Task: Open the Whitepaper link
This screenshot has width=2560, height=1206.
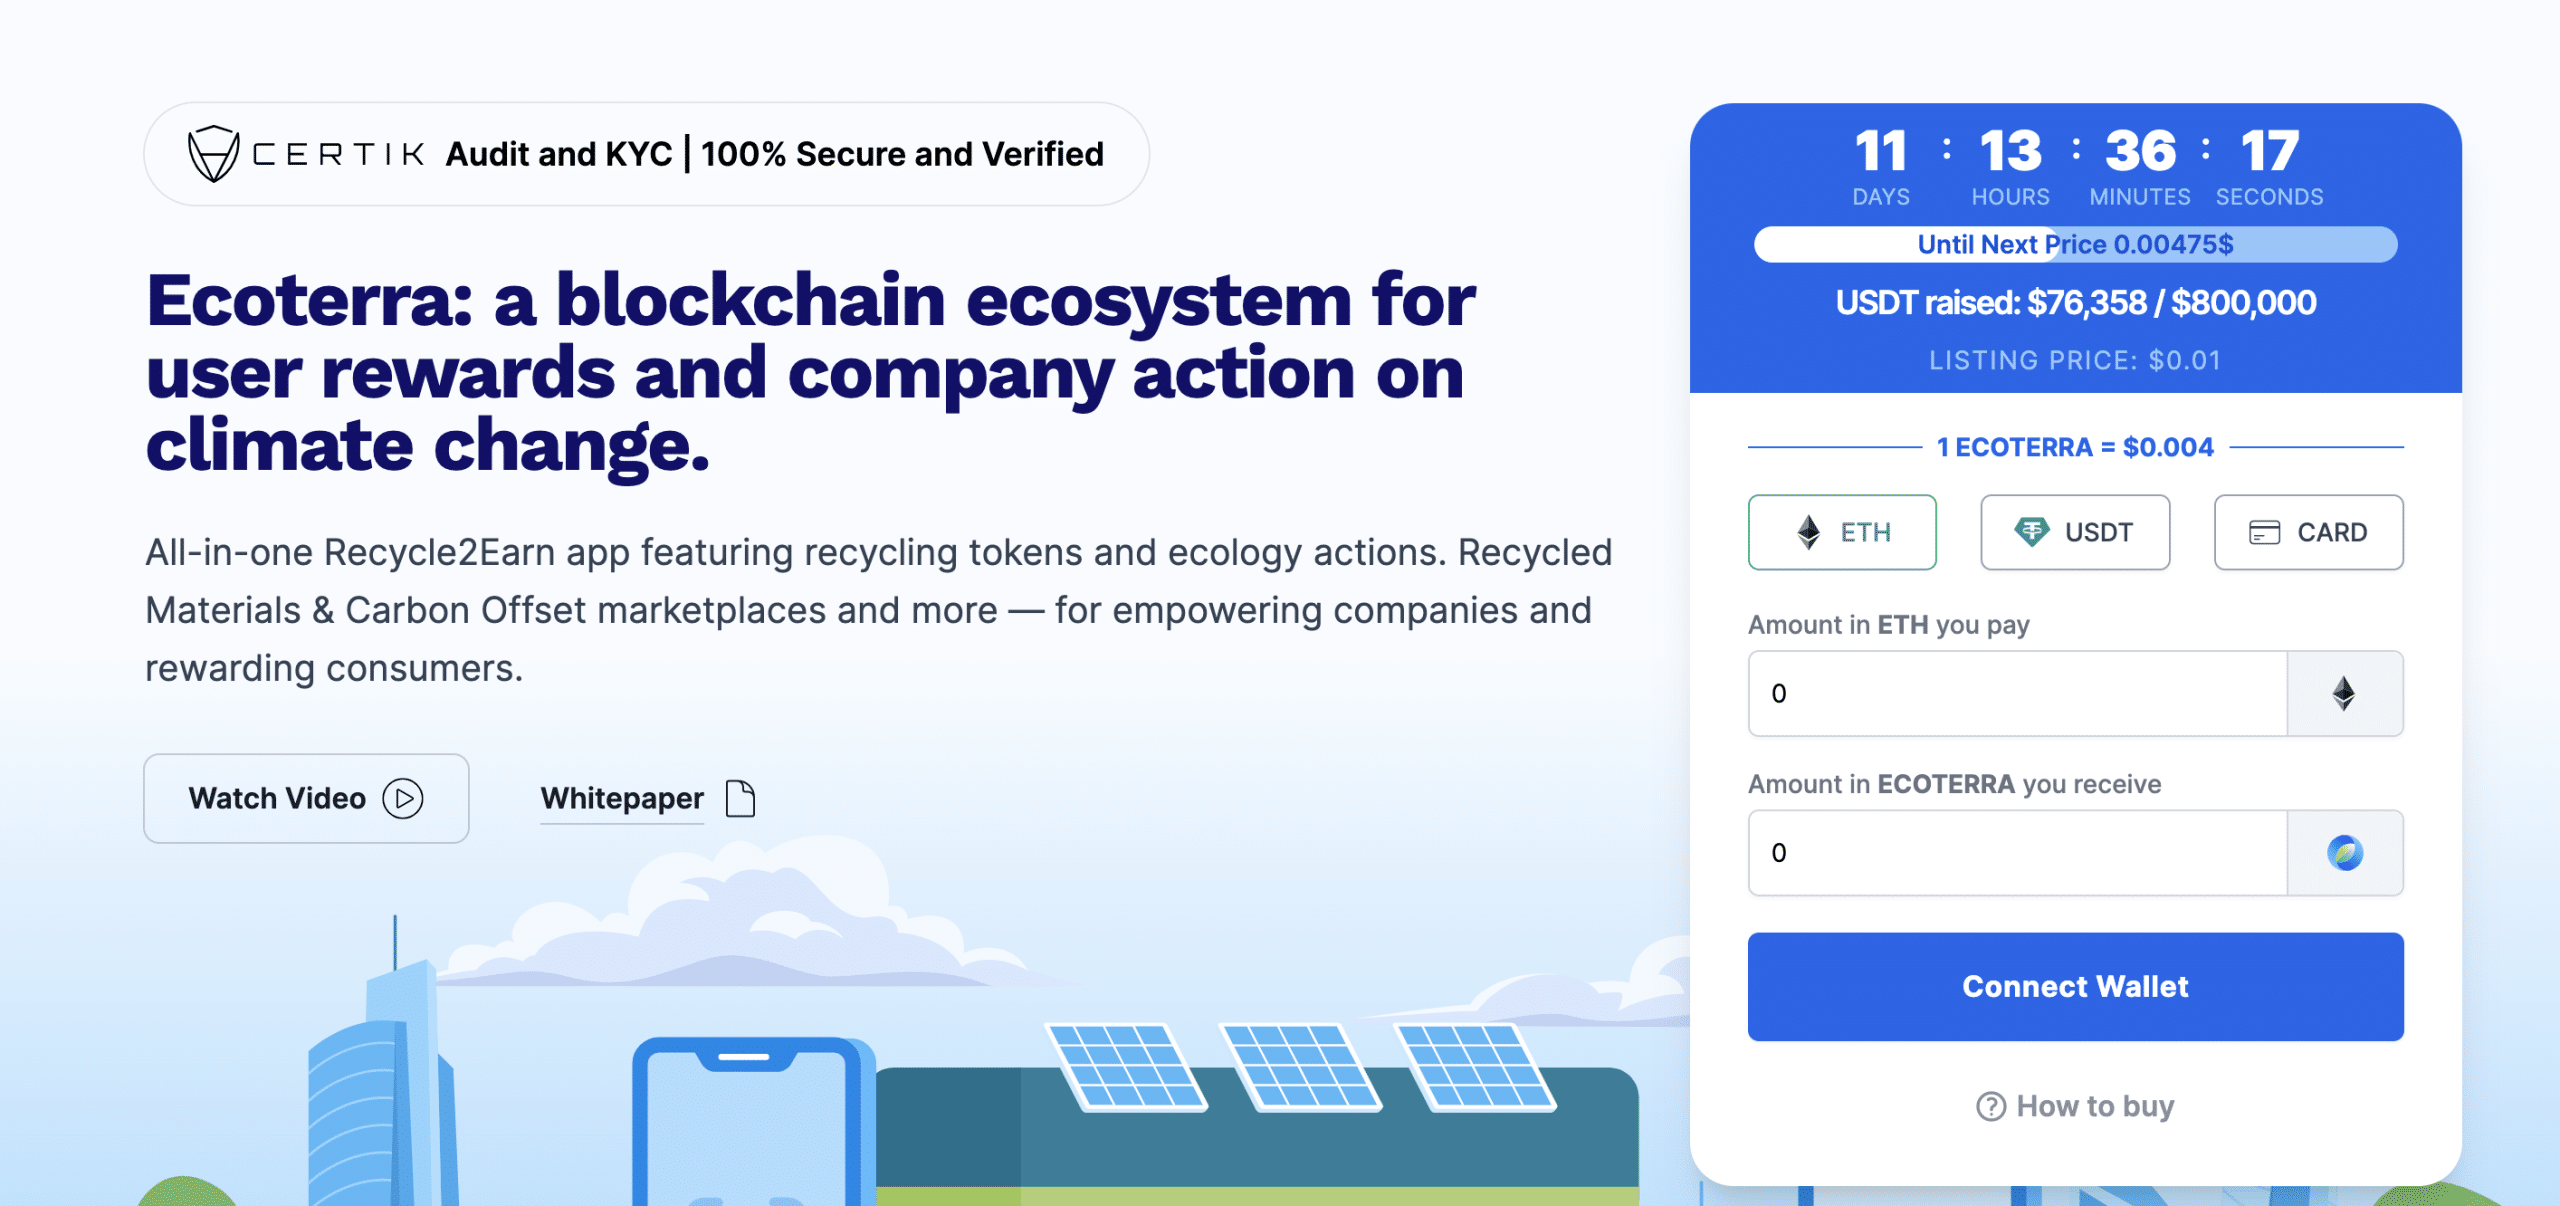Action: click(x=622, y=798)
